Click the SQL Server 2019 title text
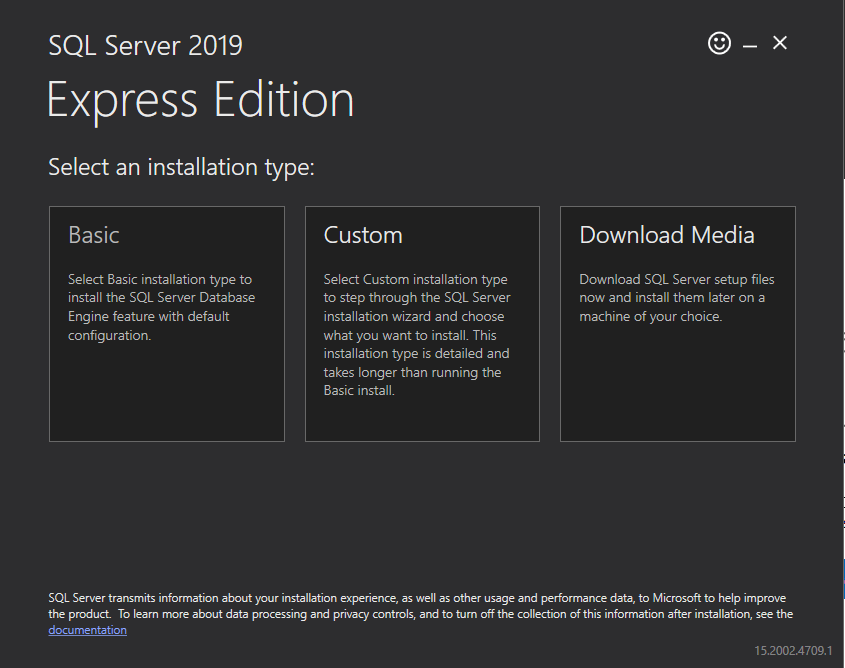Screen dimensions: 845x668 click(x=145, y=45)
